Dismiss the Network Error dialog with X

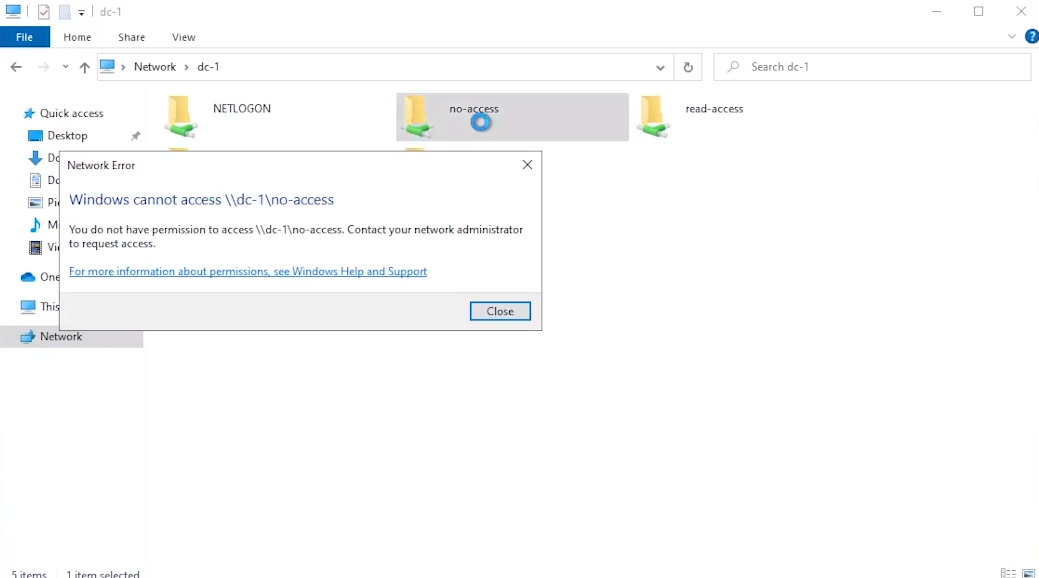(527, 164)
